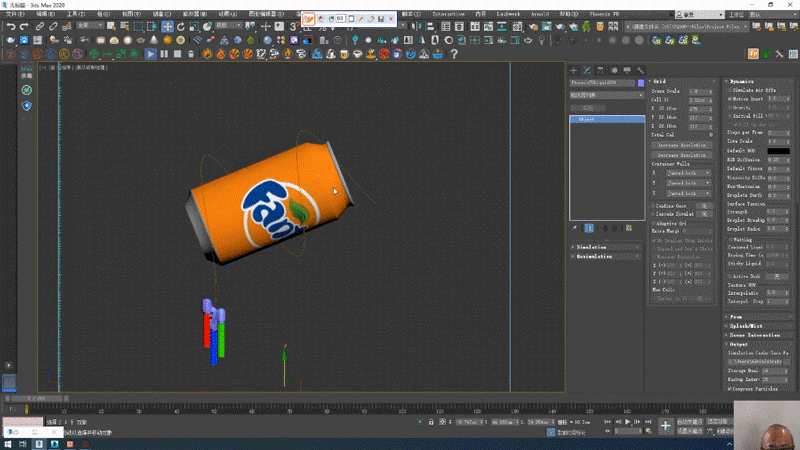Toggle the Gravity checkbox
800x450 pixels.
(730, 108)
